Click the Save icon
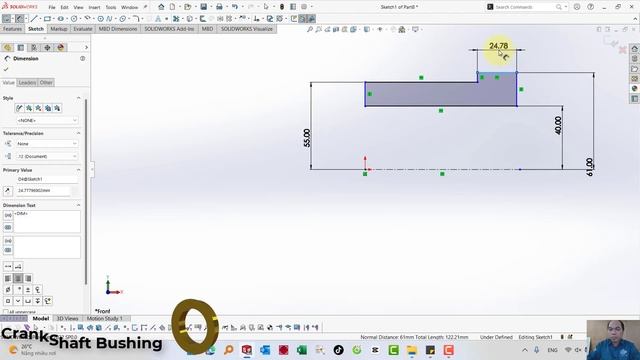Image resolution: width=640 pixels, height=360 pixels. [x=203, y=7]
